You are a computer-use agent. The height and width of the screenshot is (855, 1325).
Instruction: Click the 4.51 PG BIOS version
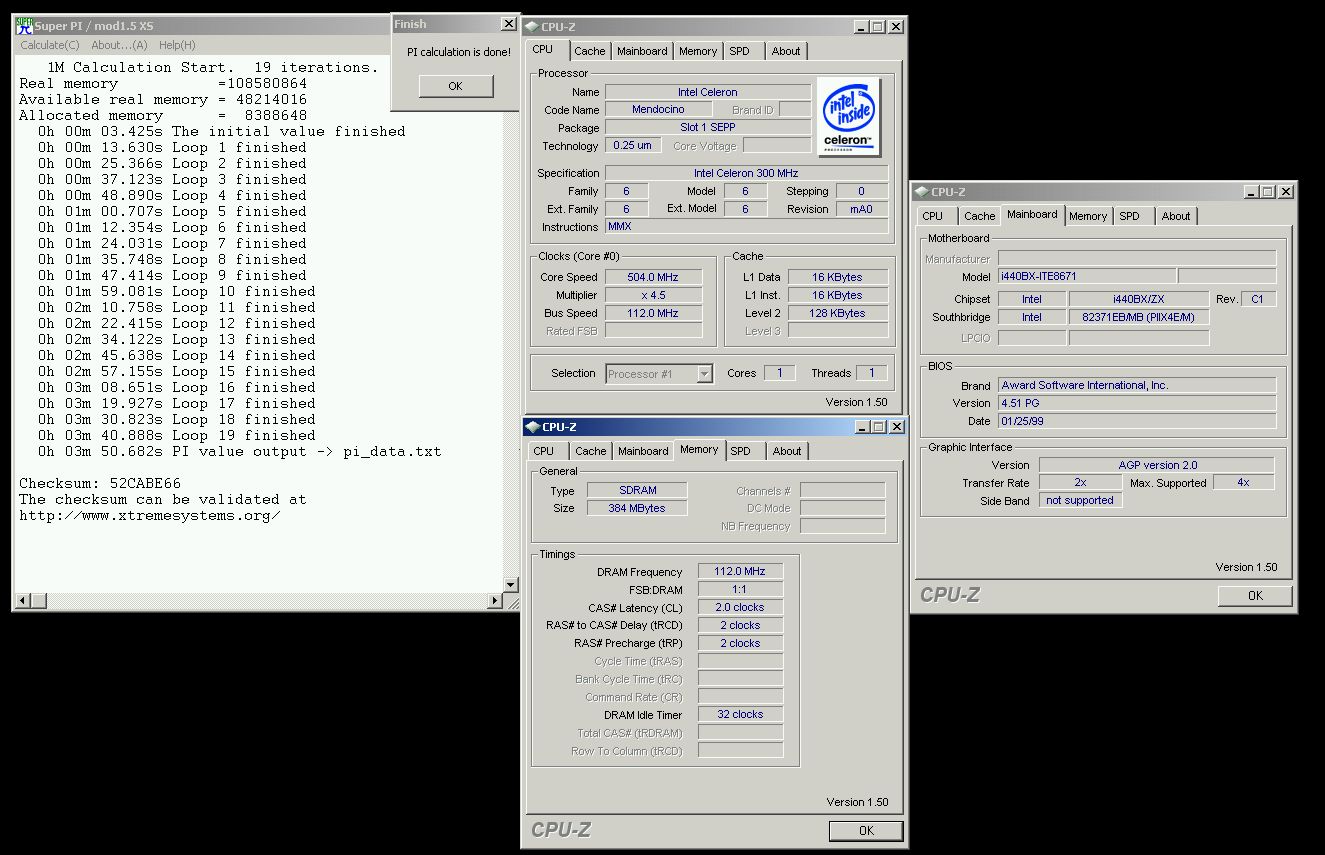point(1137,403)
